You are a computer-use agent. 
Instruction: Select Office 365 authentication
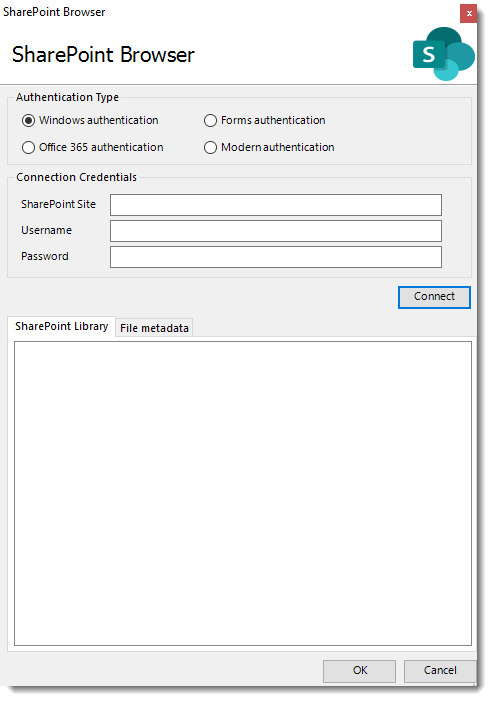(x=28, y=148)
